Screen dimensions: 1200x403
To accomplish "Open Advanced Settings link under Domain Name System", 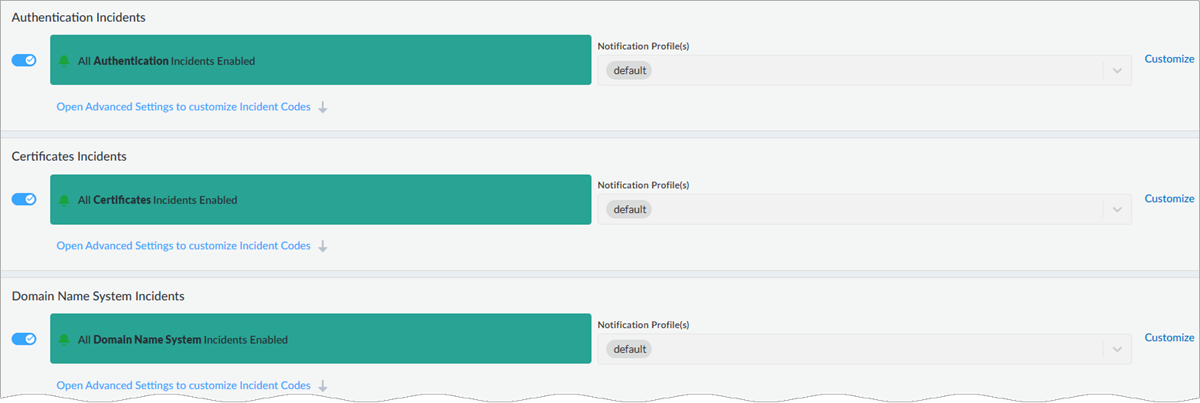I will 183,385.
